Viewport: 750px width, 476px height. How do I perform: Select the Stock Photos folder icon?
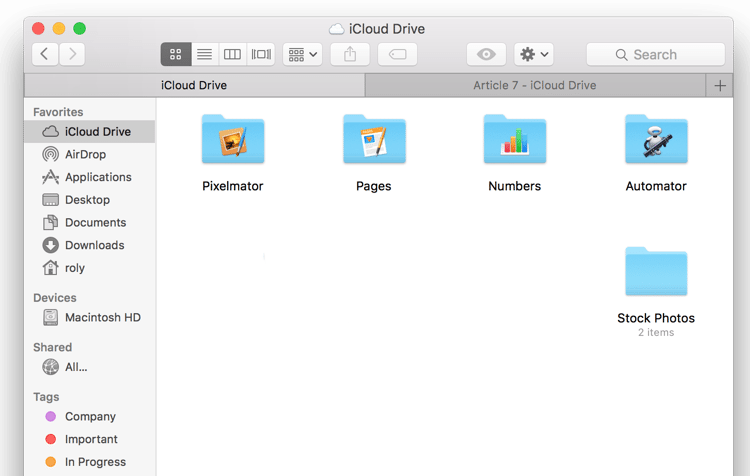coord(656,271)
